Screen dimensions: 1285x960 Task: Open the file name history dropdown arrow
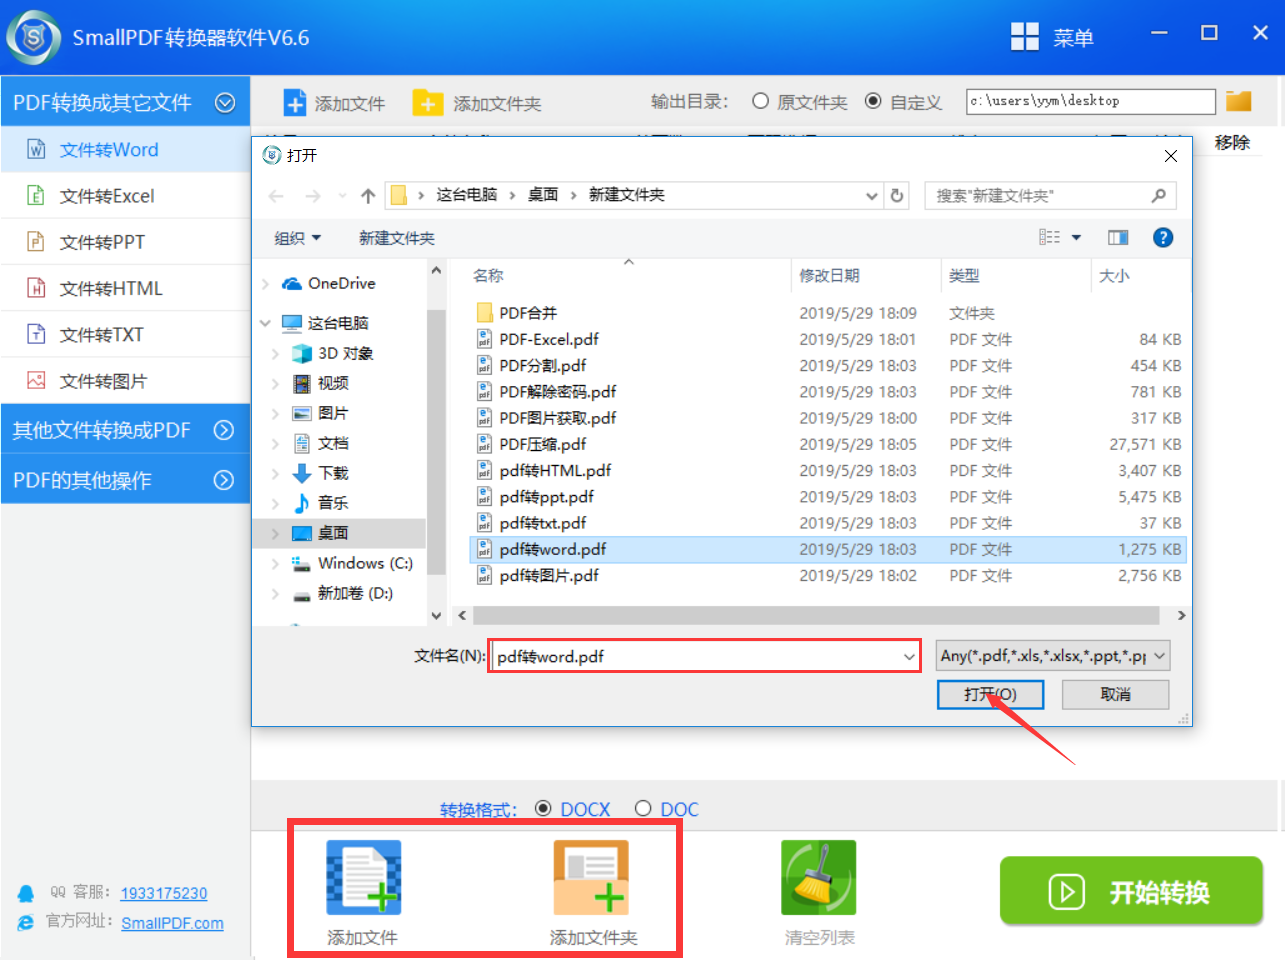pyautogui.click(x=909, y=657)
